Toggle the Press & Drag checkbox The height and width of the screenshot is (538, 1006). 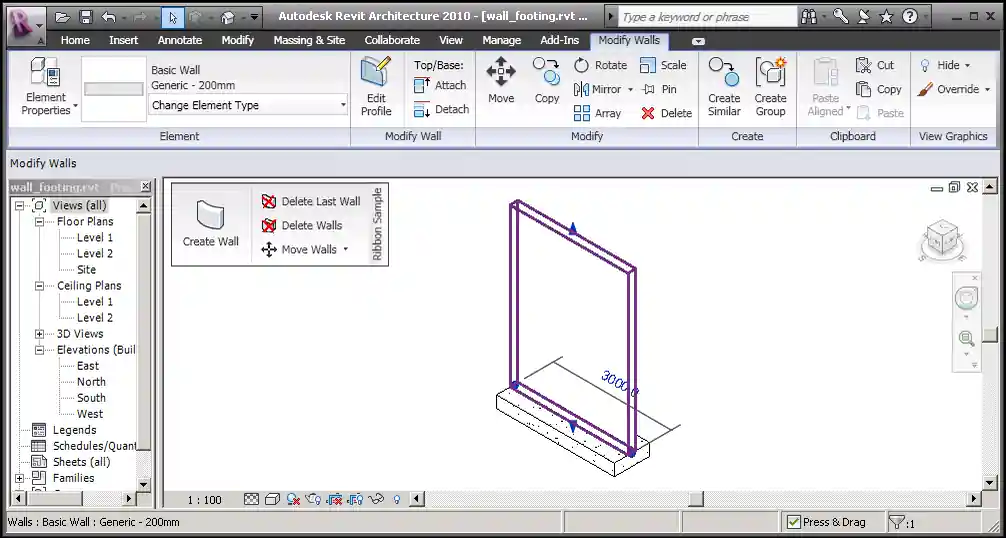pos(794,522)
